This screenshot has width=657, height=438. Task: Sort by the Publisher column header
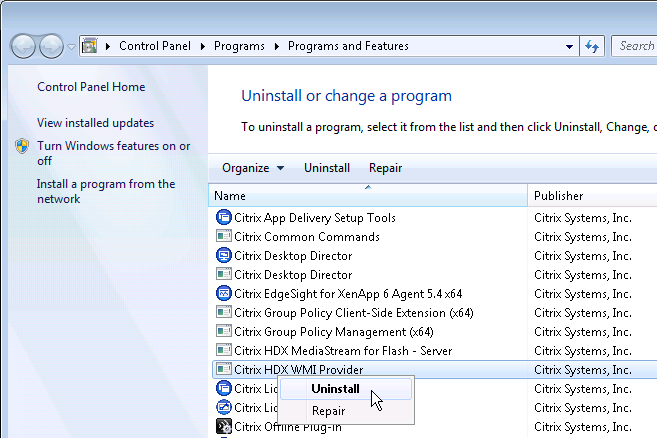tap(592, 196)
